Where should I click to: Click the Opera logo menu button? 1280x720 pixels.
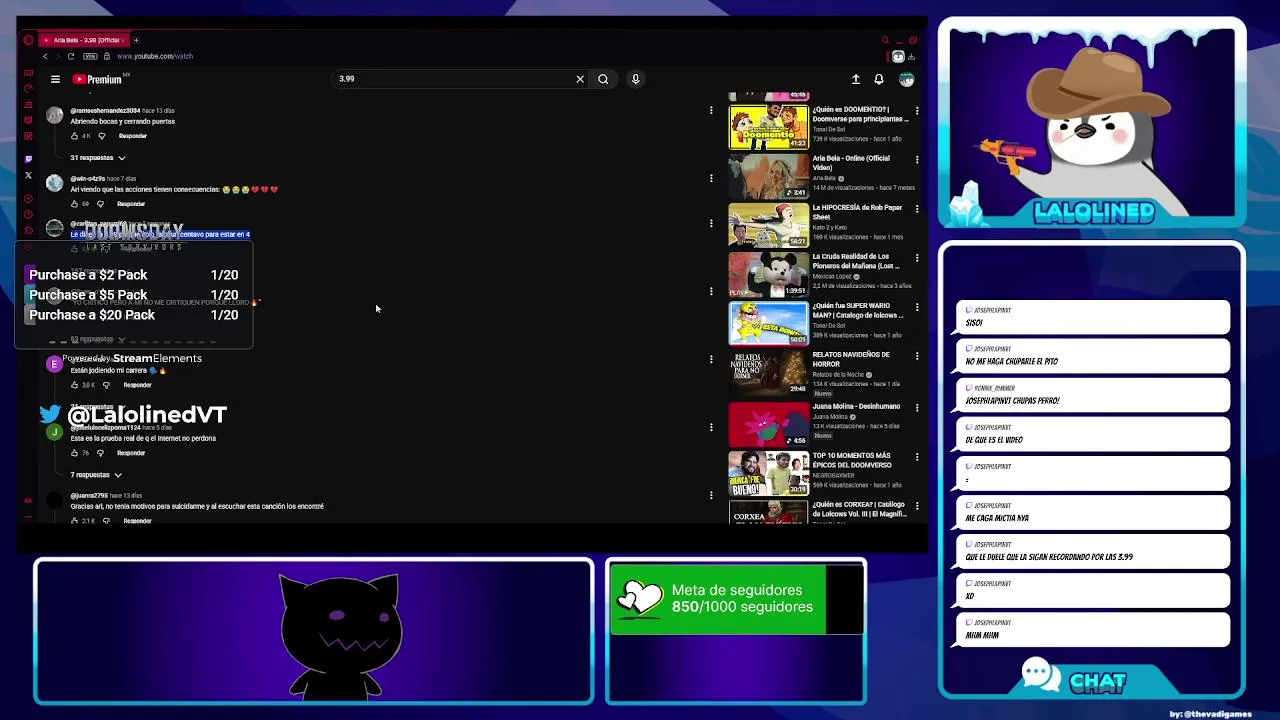28,40
